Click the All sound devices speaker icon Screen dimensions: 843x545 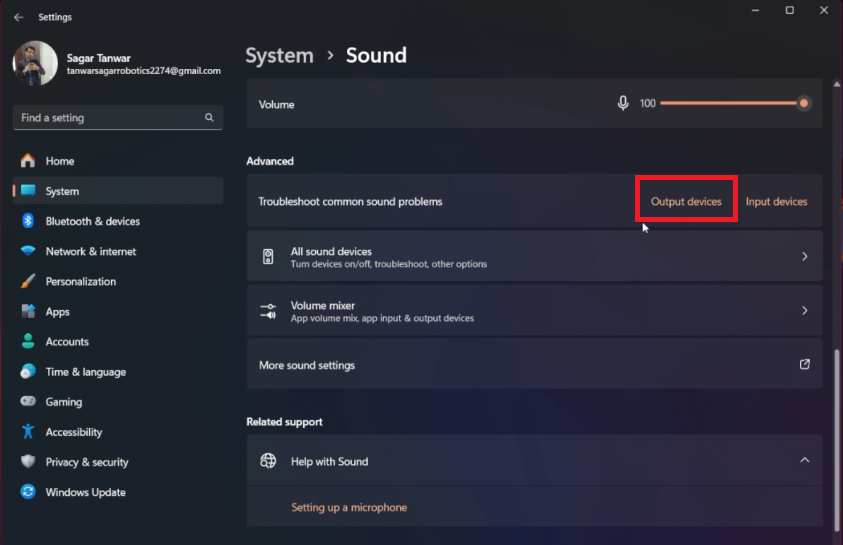268,257
